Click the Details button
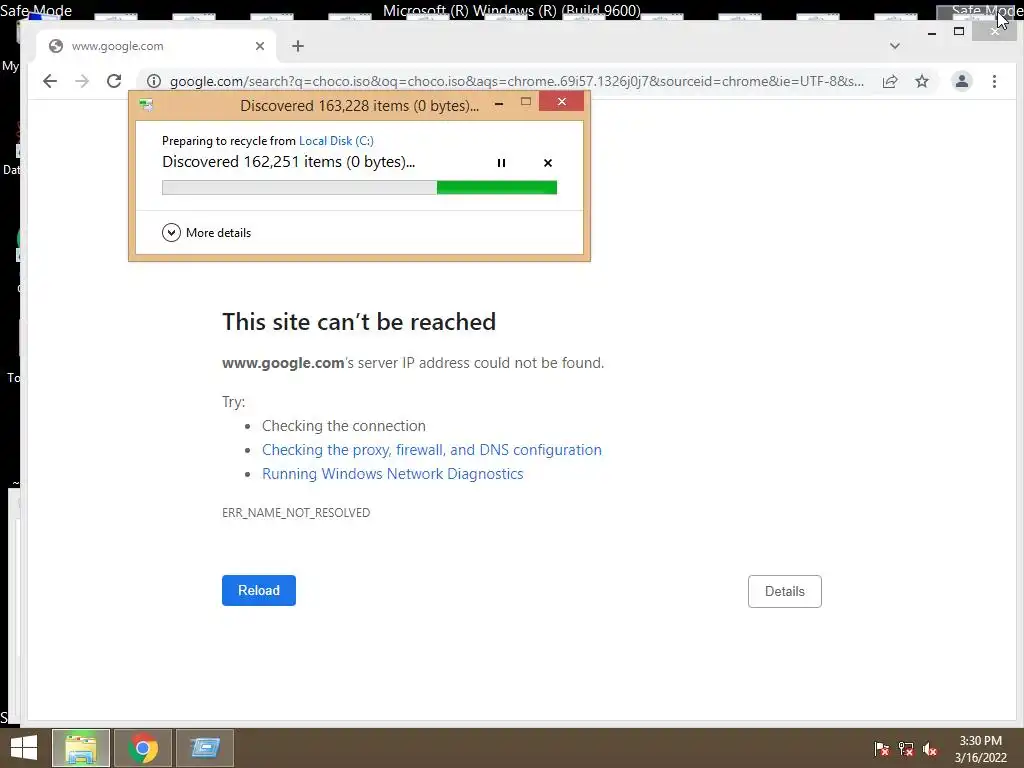The width and height of the screenshot is (1024, 768). click(784, 591)
